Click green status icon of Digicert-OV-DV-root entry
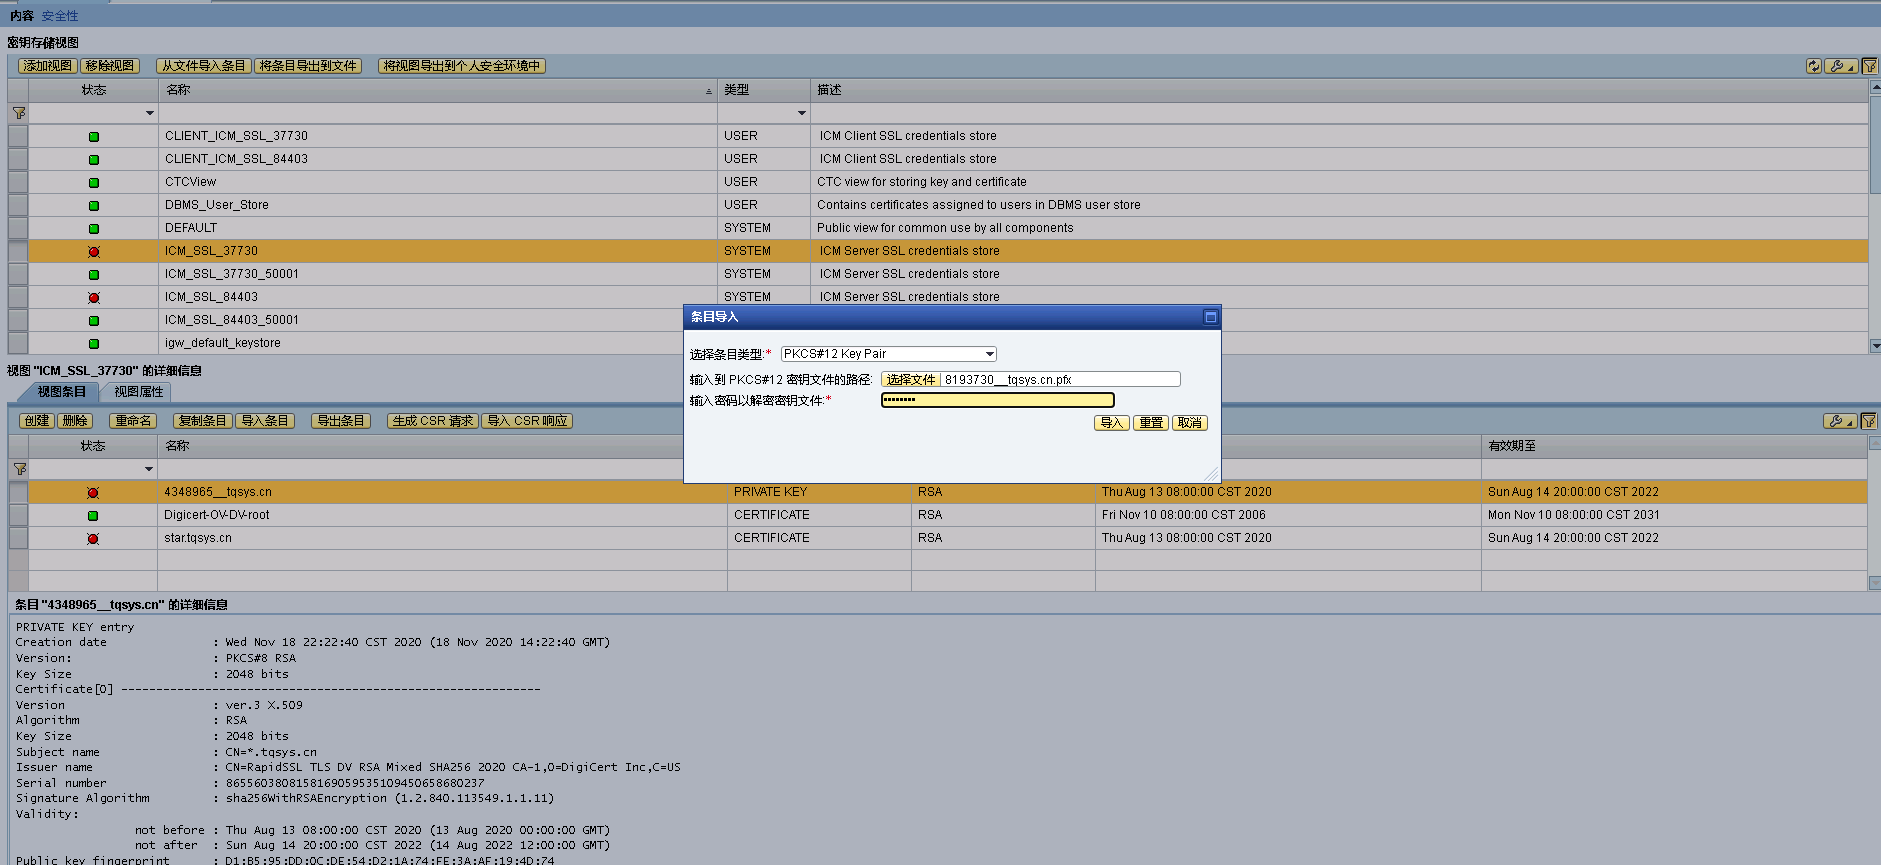The height and width of the screenshot is (865, 1881). (93, 516)
